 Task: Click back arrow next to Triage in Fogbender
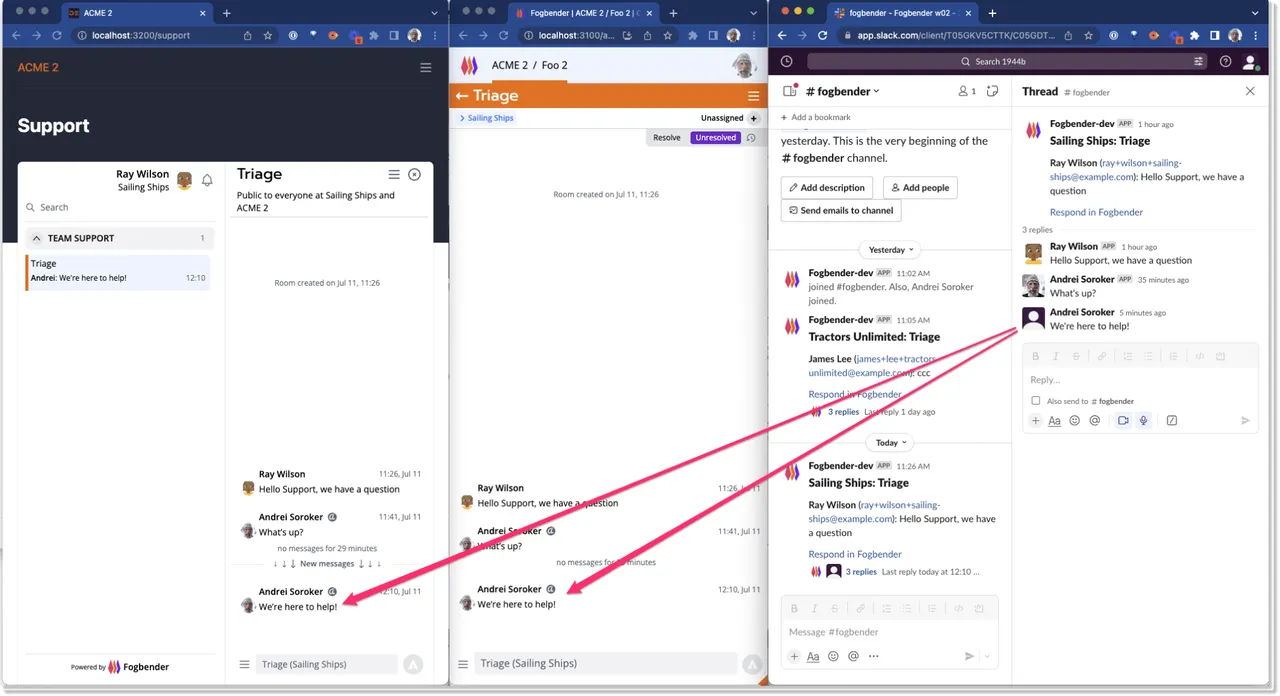pos(462,96)
